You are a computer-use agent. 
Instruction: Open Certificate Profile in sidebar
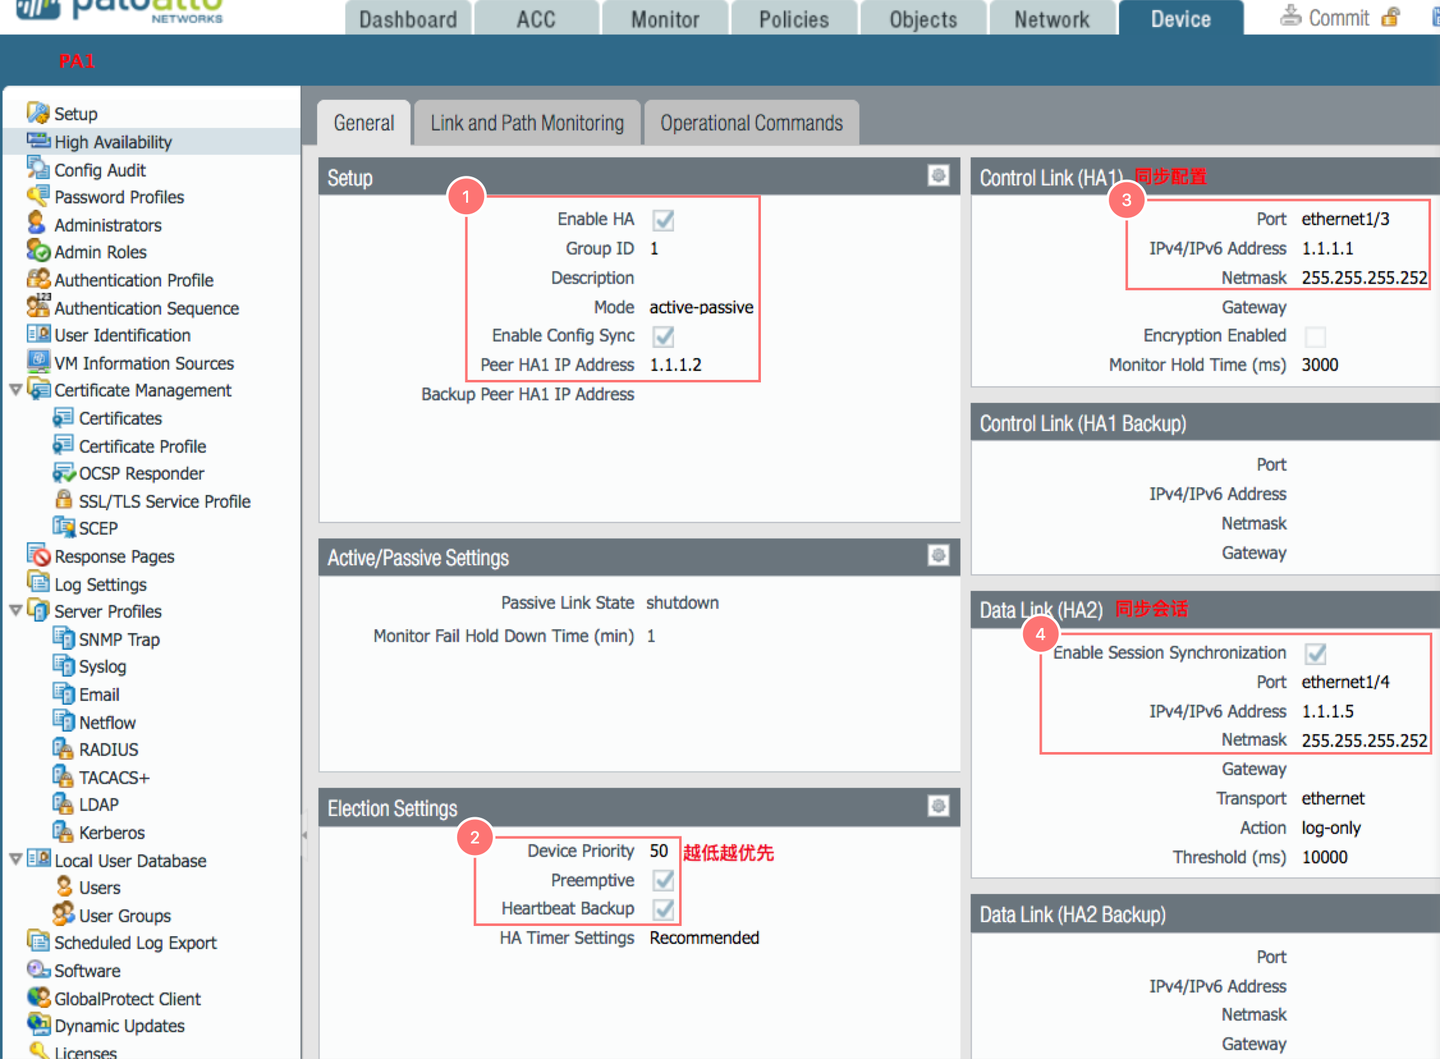(x=142, y=446)
